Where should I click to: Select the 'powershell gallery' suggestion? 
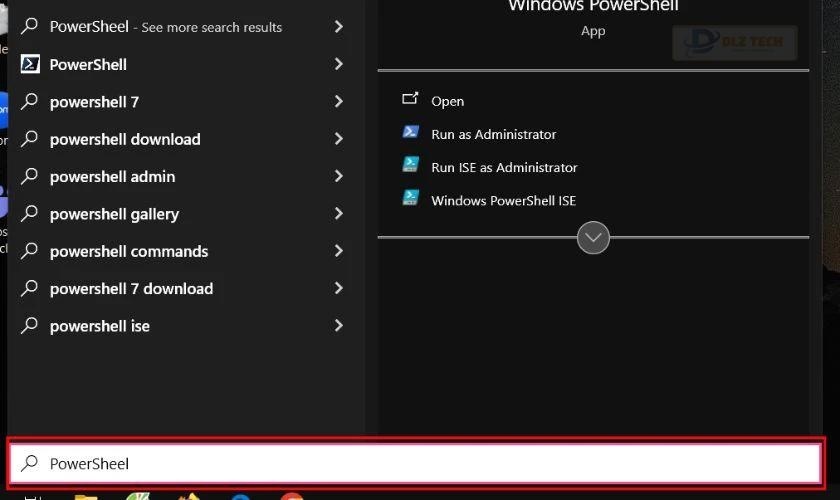coord(114,214)
